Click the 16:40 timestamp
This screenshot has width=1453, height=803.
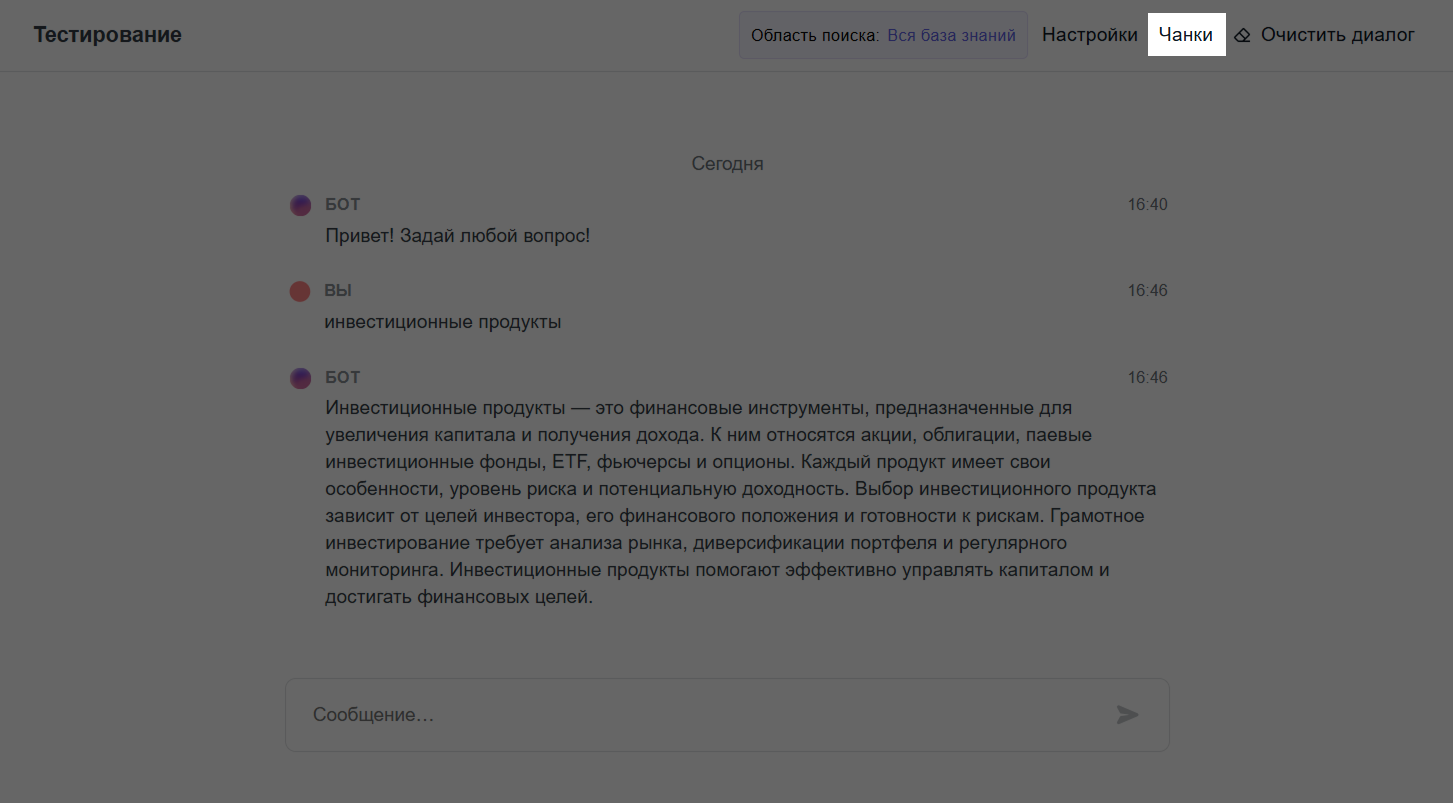(x=1147, y=205)
